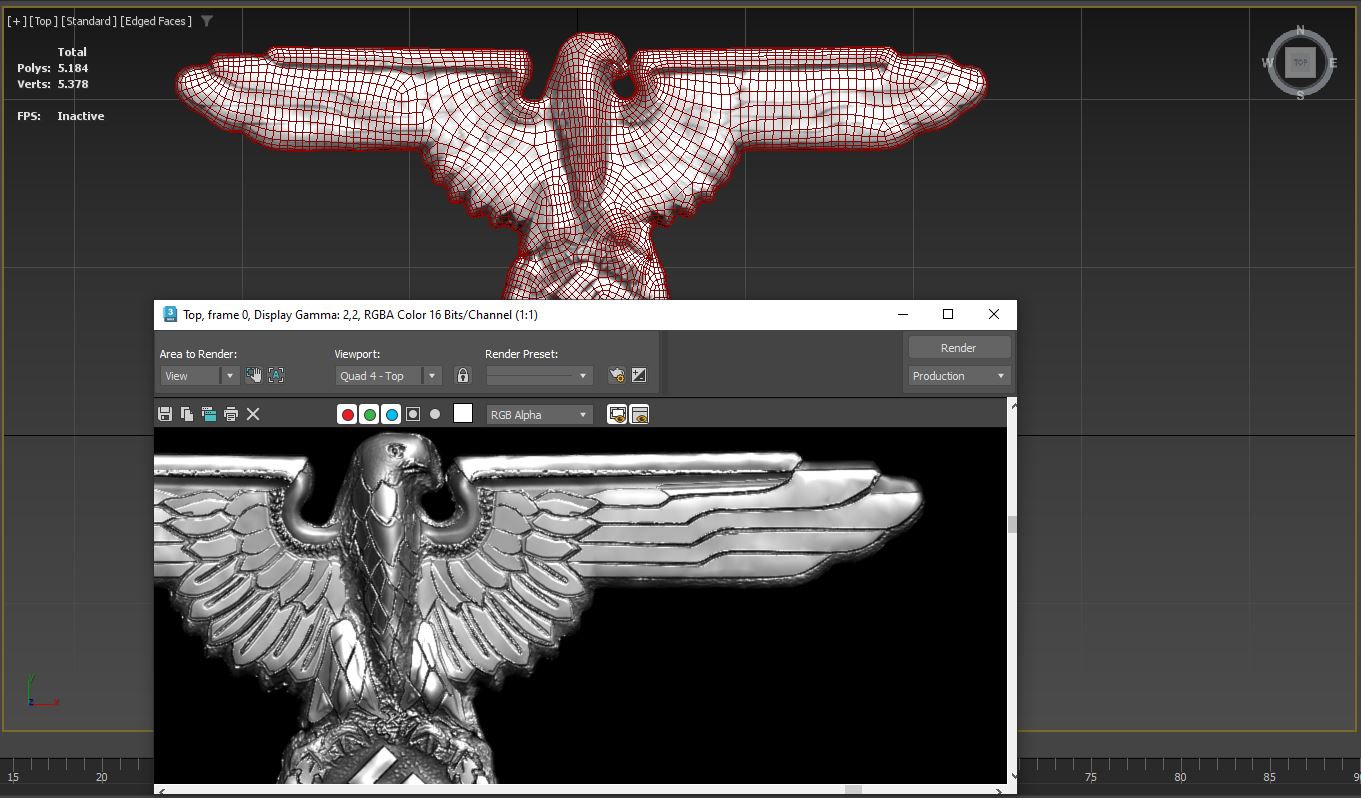Click the render window vertical scrollbar thumb
The width and height of the screenshot is (1361, 798).
1012,524
